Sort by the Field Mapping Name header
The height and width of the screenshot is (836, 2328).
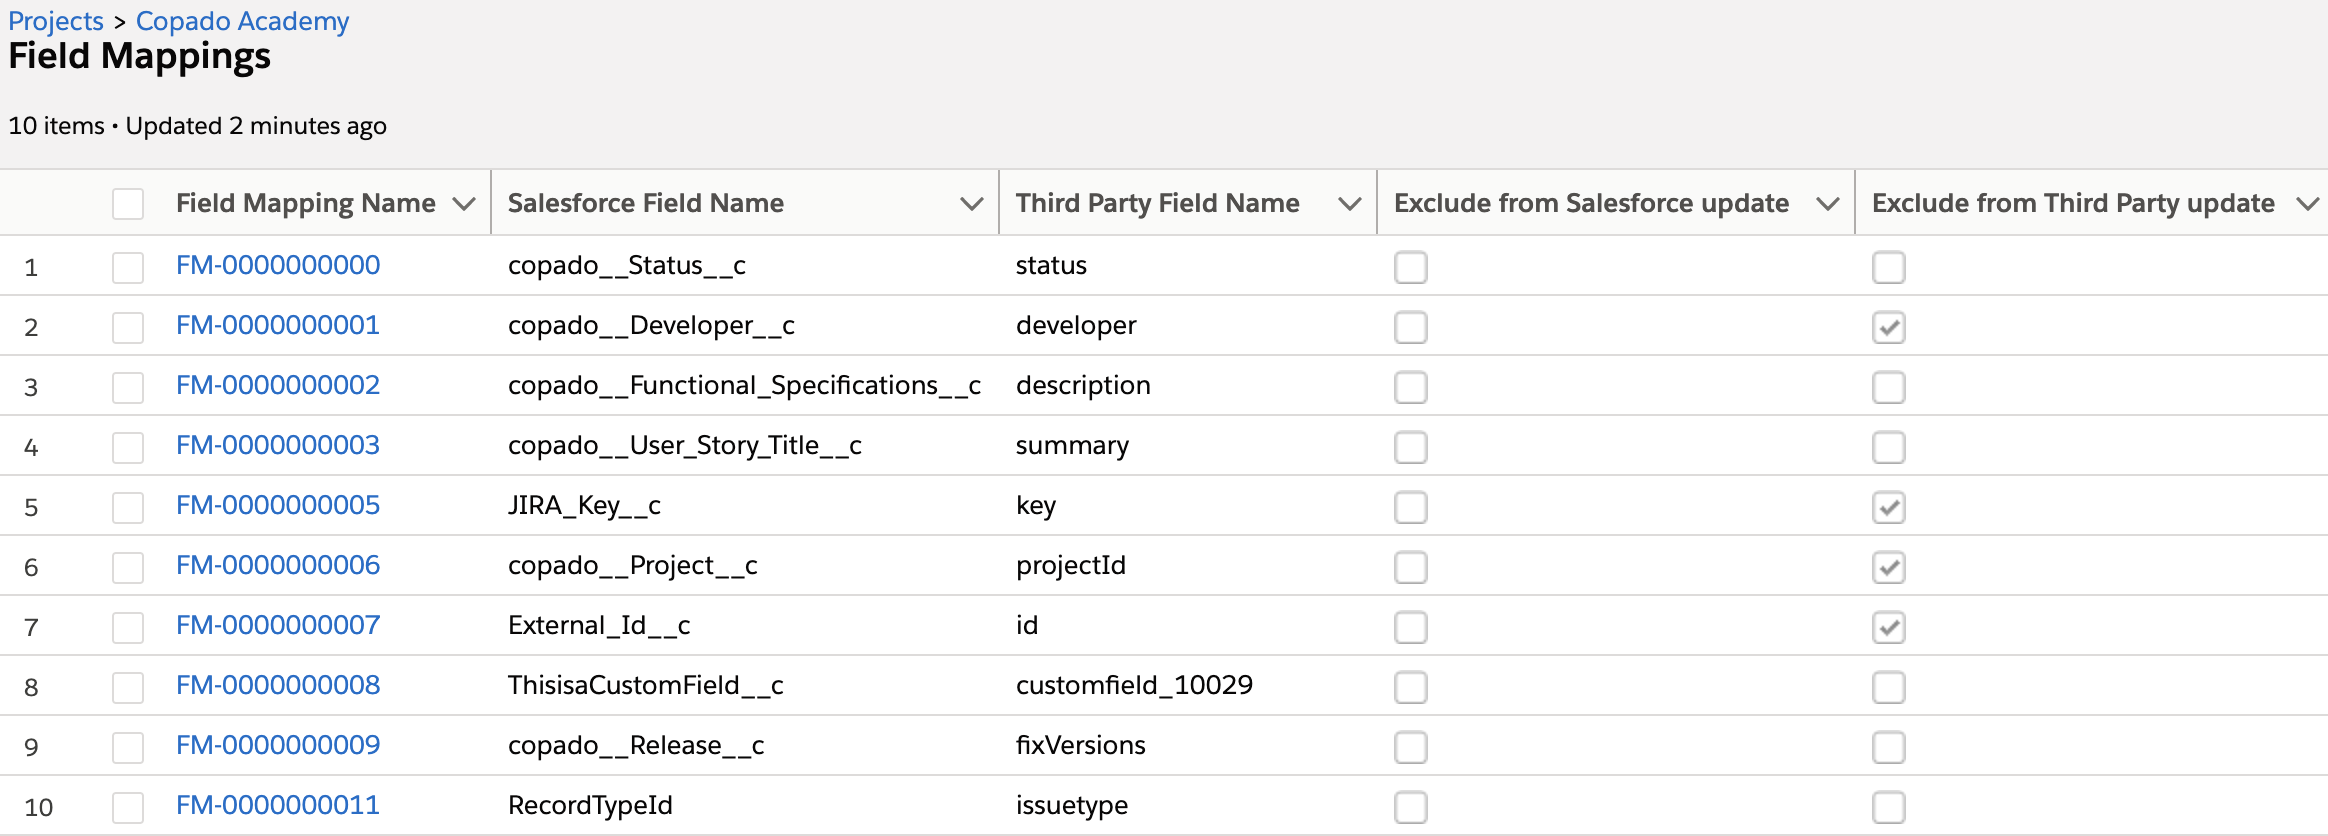pyautogui.click(x=306, y=203)
